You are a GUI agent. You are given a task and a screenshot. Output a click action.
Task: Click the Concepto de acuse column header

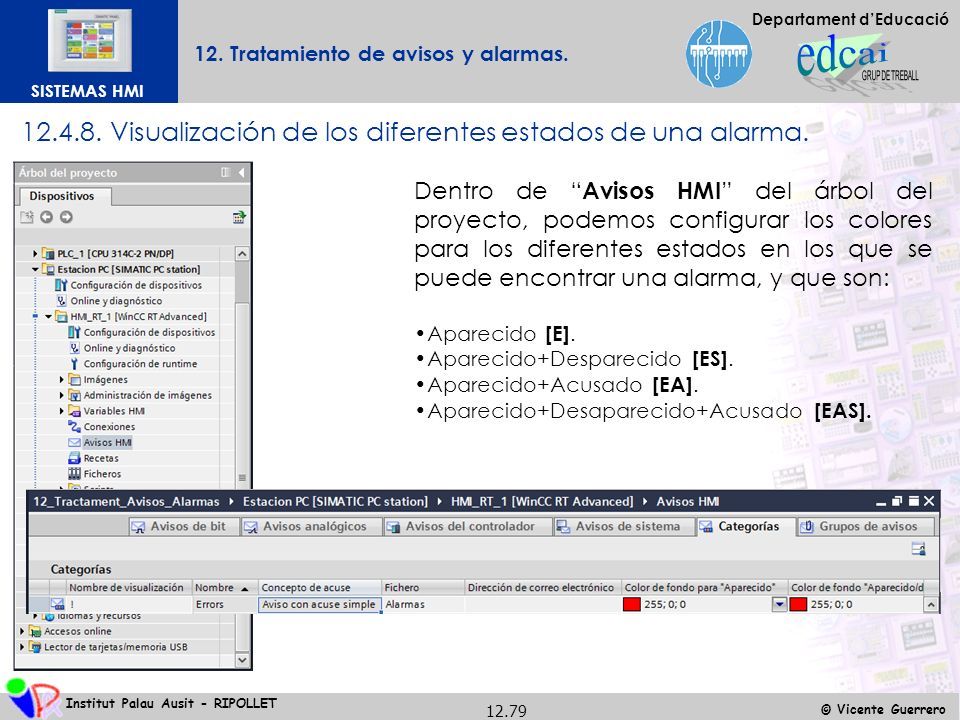point(320,588)
